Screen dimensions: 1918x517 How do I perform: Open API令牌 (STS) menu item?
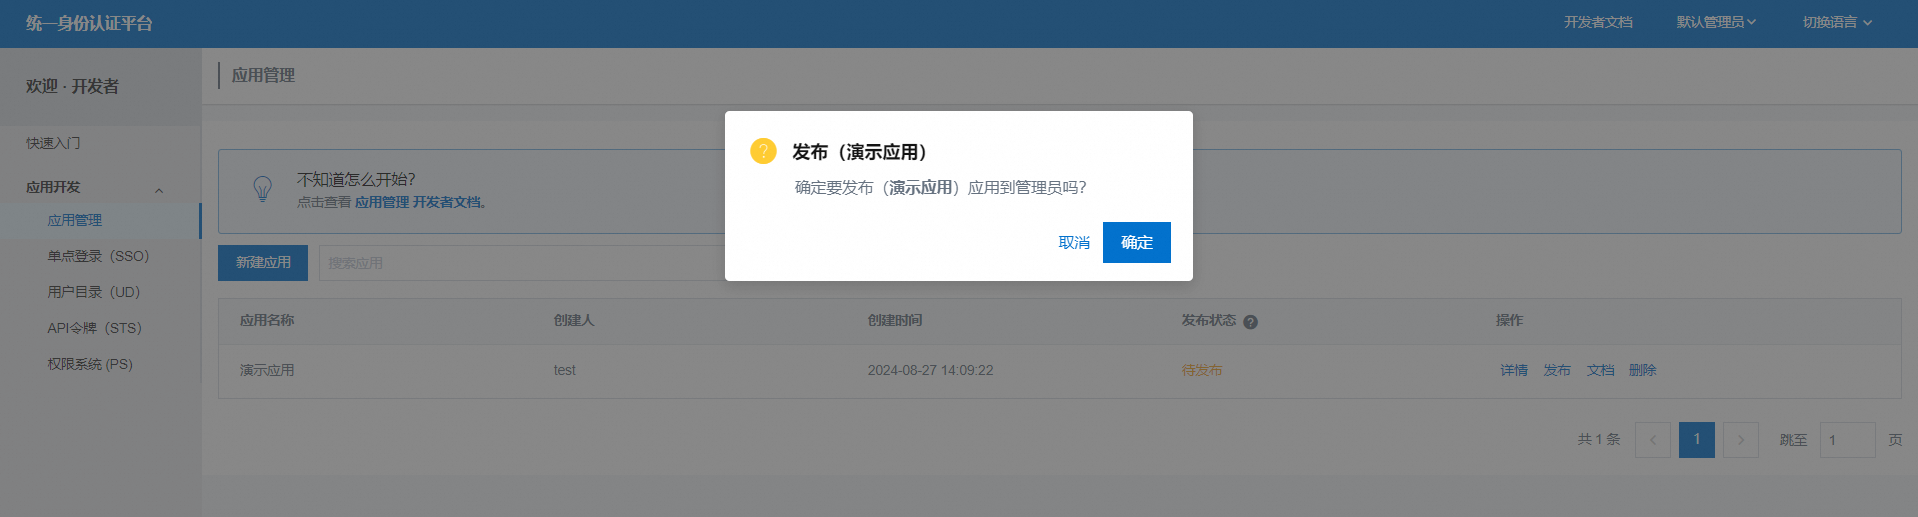coord(94,328)
